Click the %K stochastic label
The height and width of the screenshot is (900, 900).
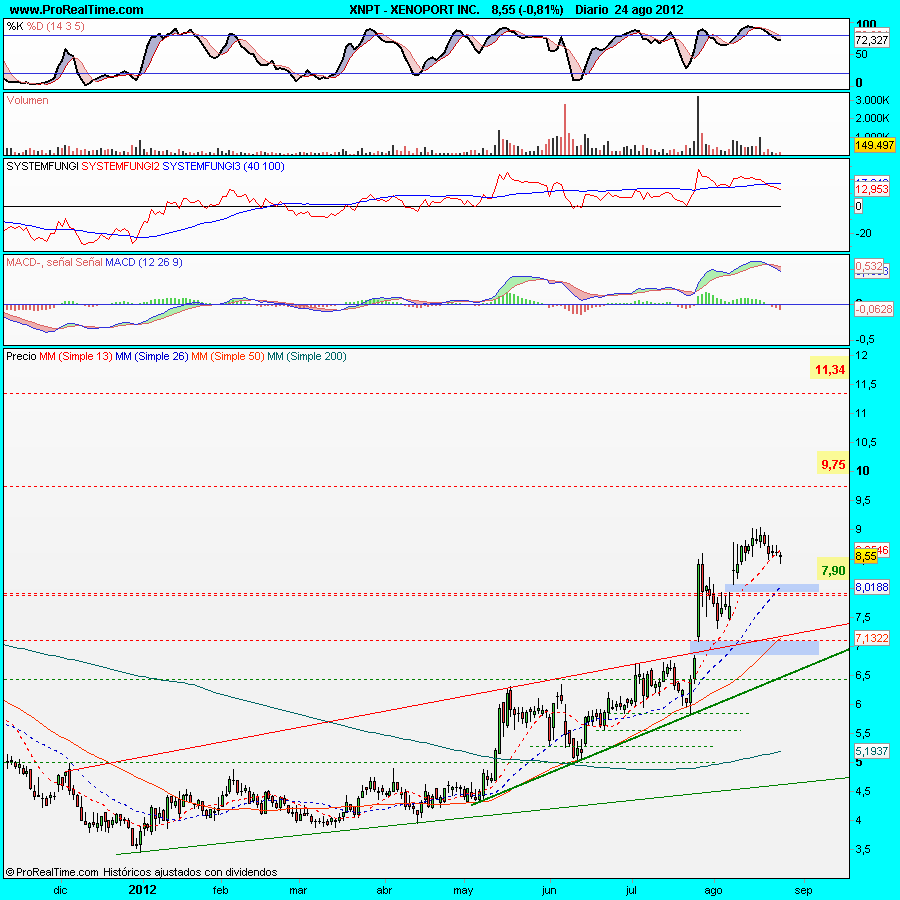[x=15, y=26]
